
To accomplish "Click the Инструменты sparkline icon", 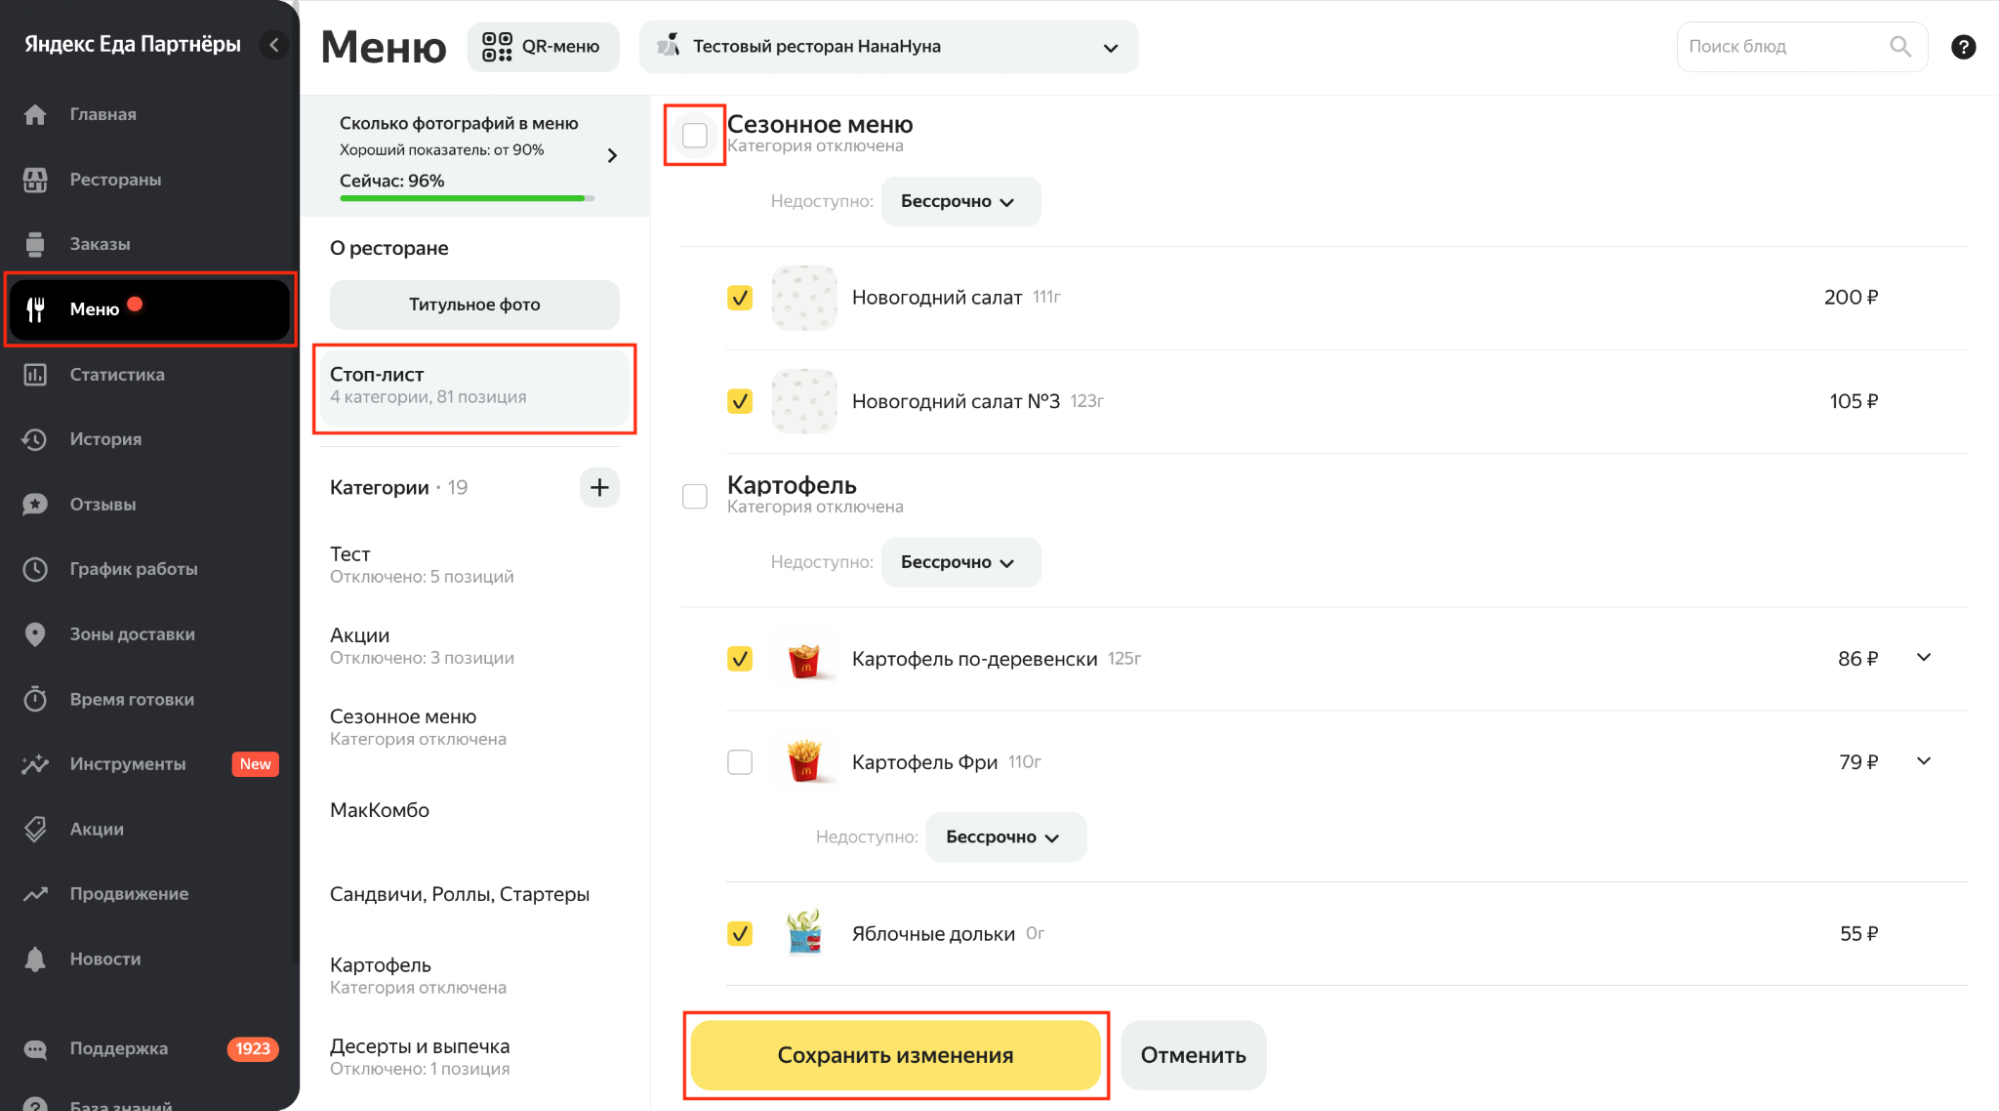I will (x=35, y=764).
